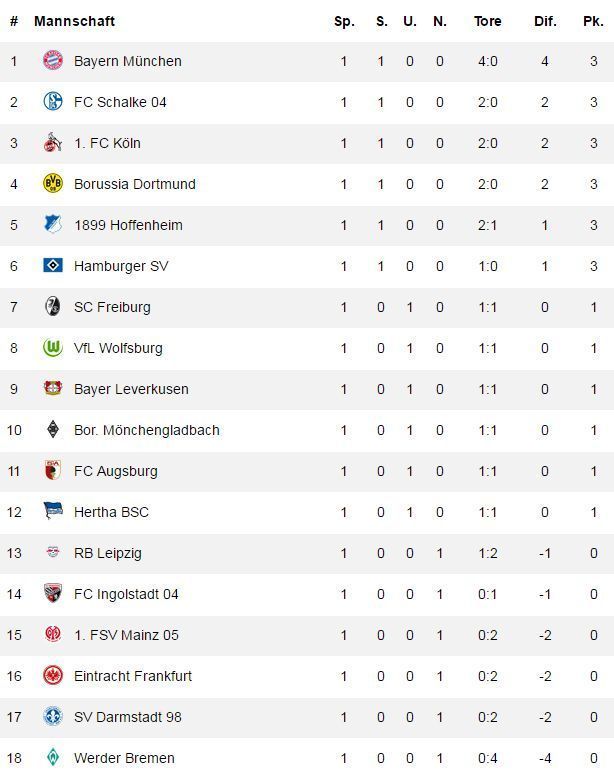614x771 pixels.
Task: Click the Hamburger SV diamond logo
Action: tap(53, 266)
